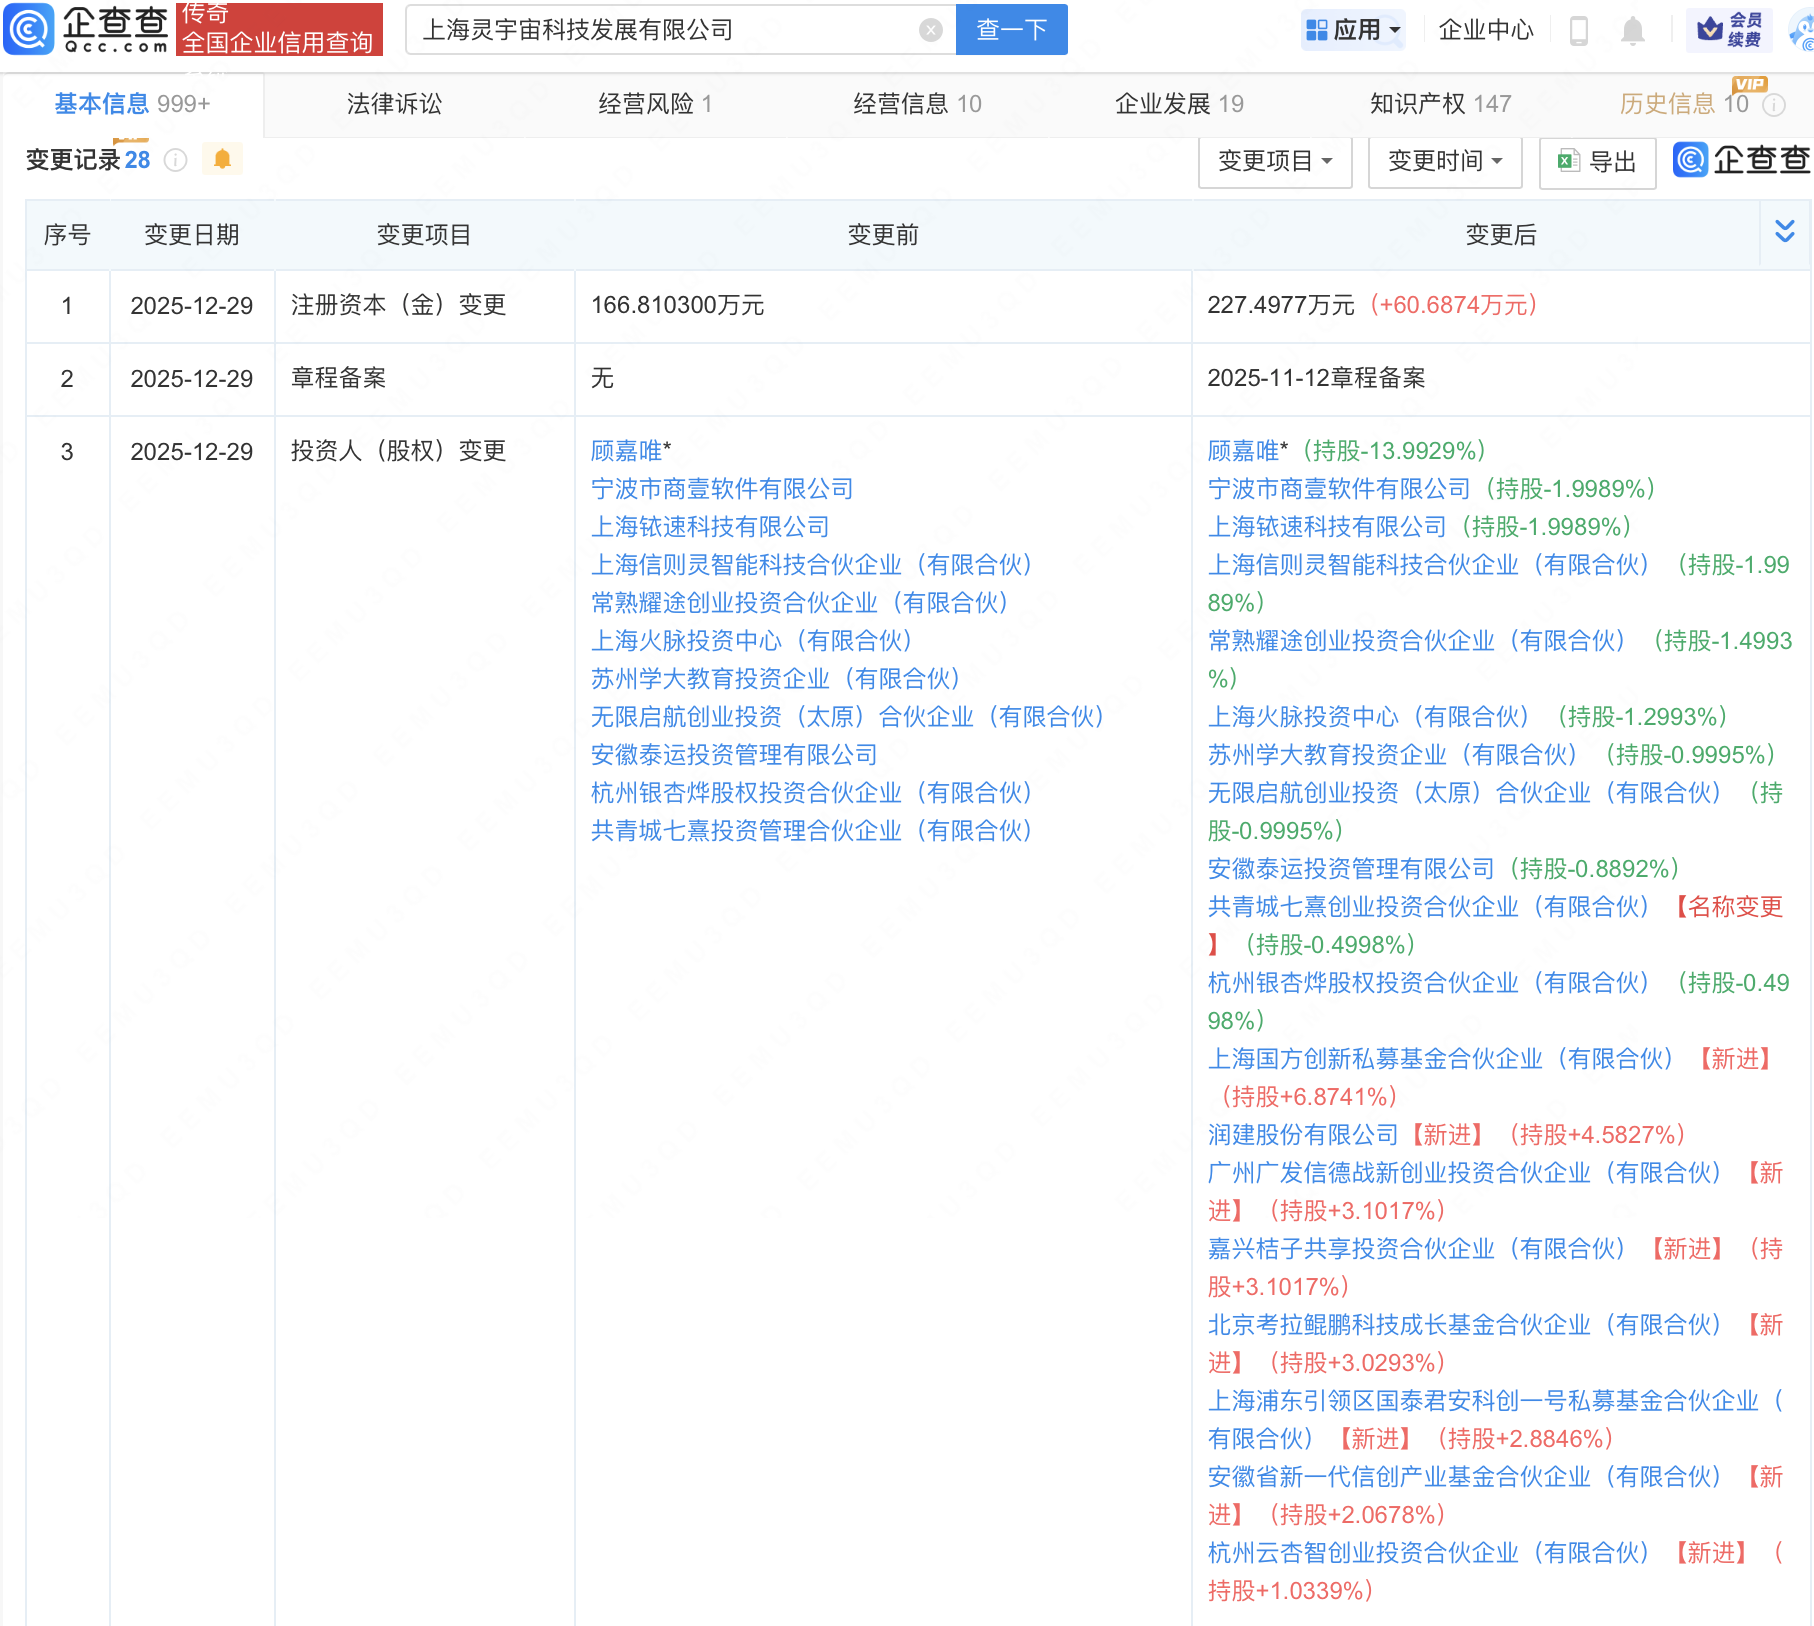Image resolution: width=1814 pixels, height=1626 pixels.
Task: Open the mobile phone app icon
Action: 1579,31
